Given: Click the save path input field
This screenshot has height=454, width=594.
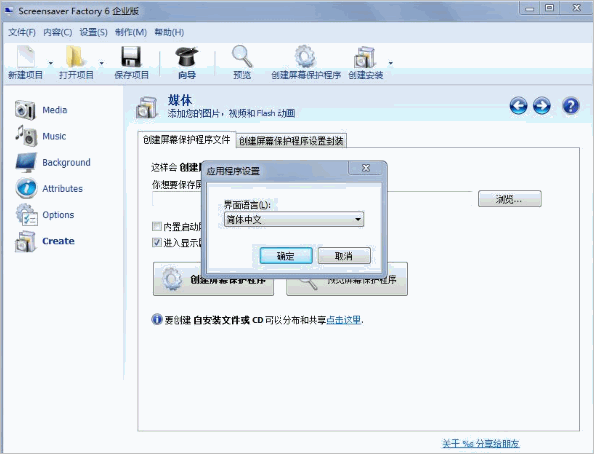Looking at the screenshot, I should click(x=312, y=199).
